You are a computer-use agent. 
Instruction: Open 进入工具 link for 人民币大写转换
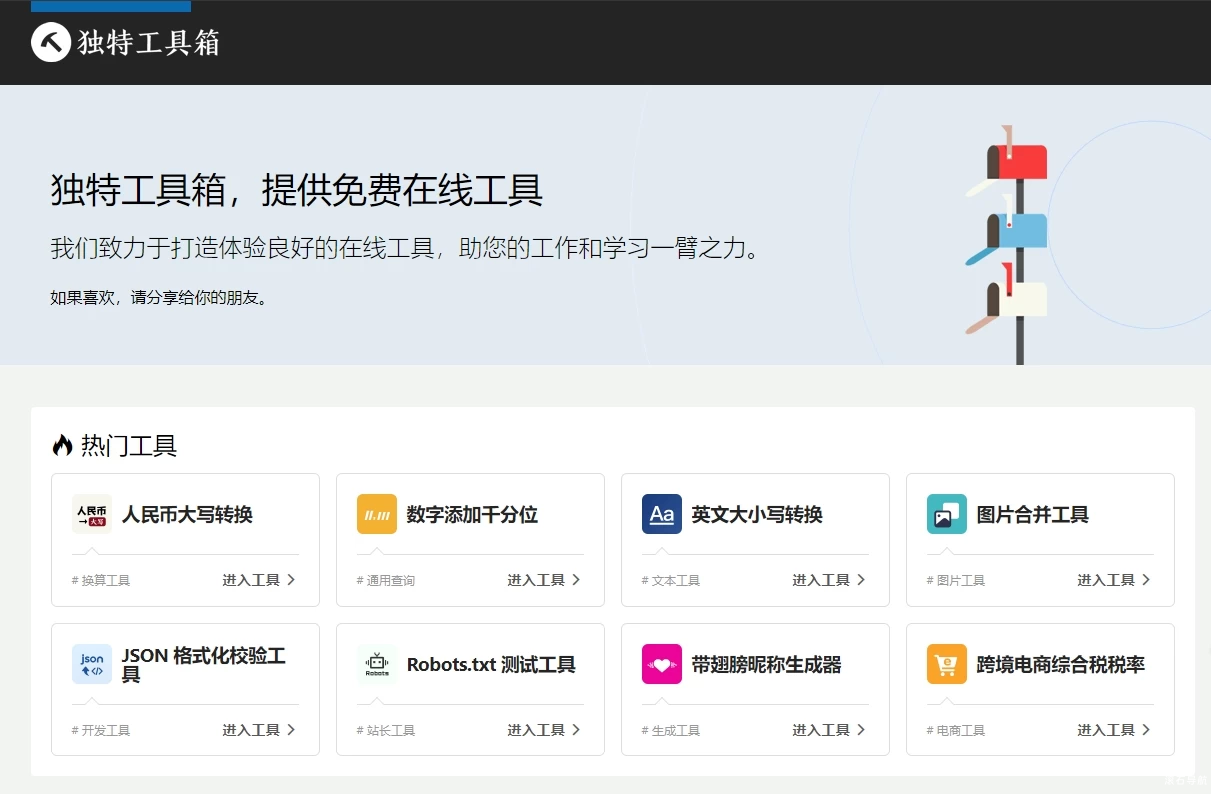click(251, 580)
